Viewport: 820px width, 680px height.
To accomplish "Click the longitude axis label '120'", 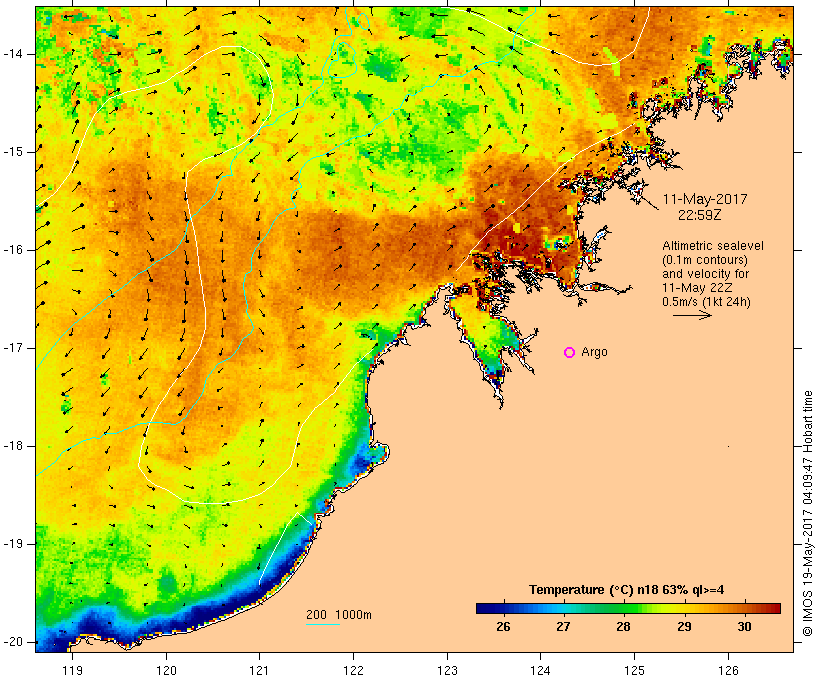I will point(166,671).
